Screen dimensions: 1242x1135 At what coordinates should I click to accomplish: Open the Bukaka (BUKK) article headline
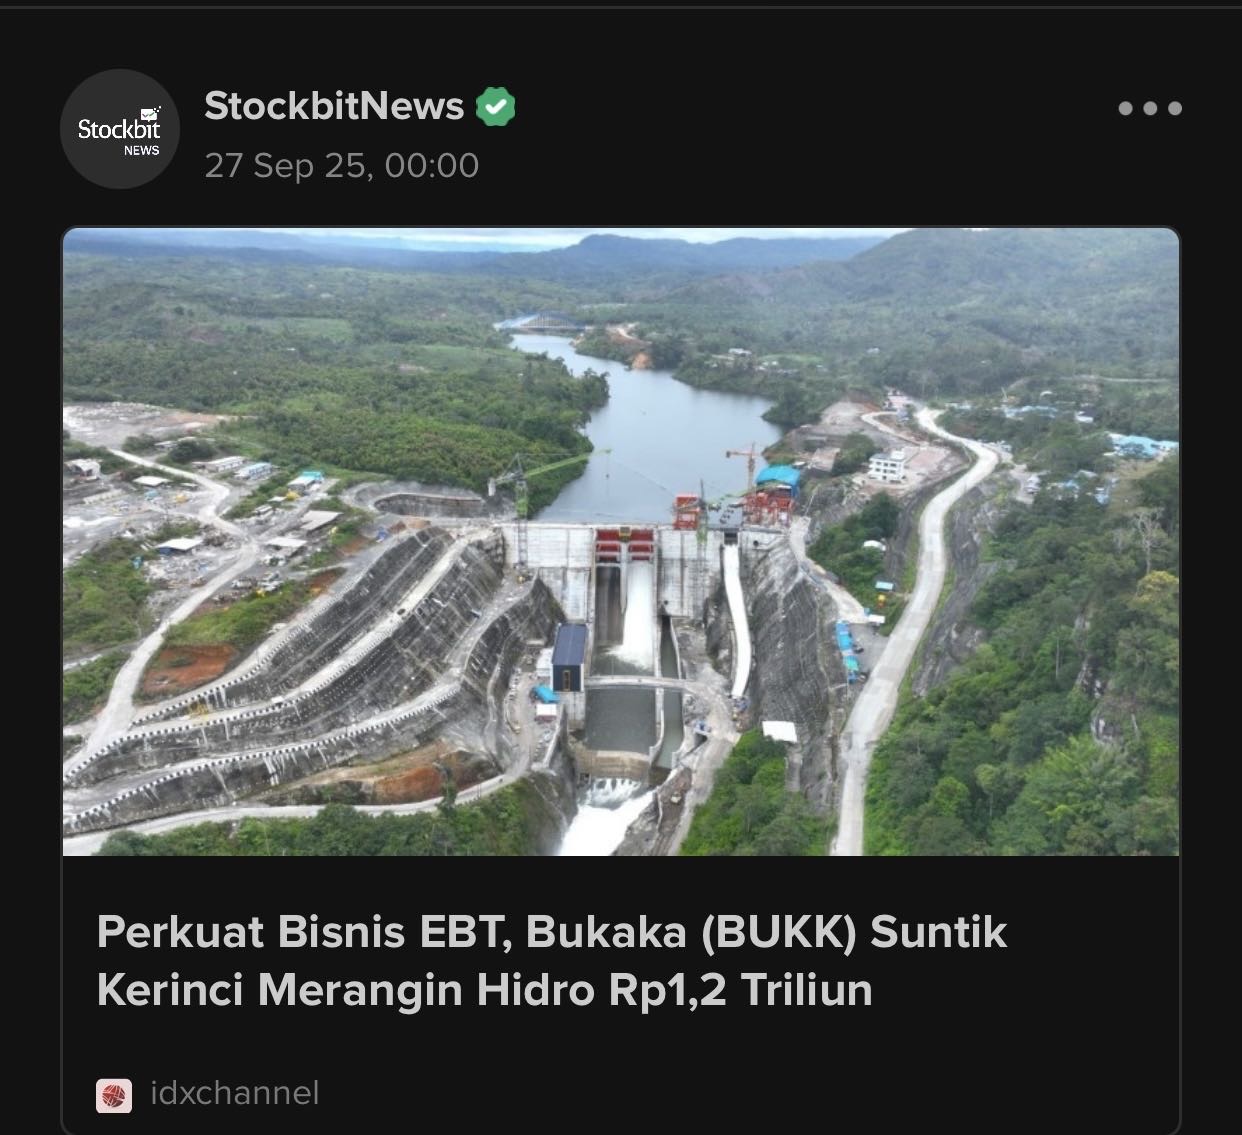pyautogui.click(x=552, y=961)
